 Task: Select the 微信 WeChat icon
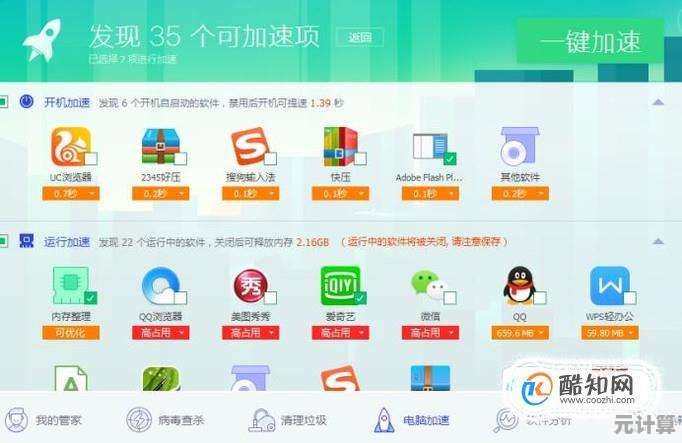point(430,286)
